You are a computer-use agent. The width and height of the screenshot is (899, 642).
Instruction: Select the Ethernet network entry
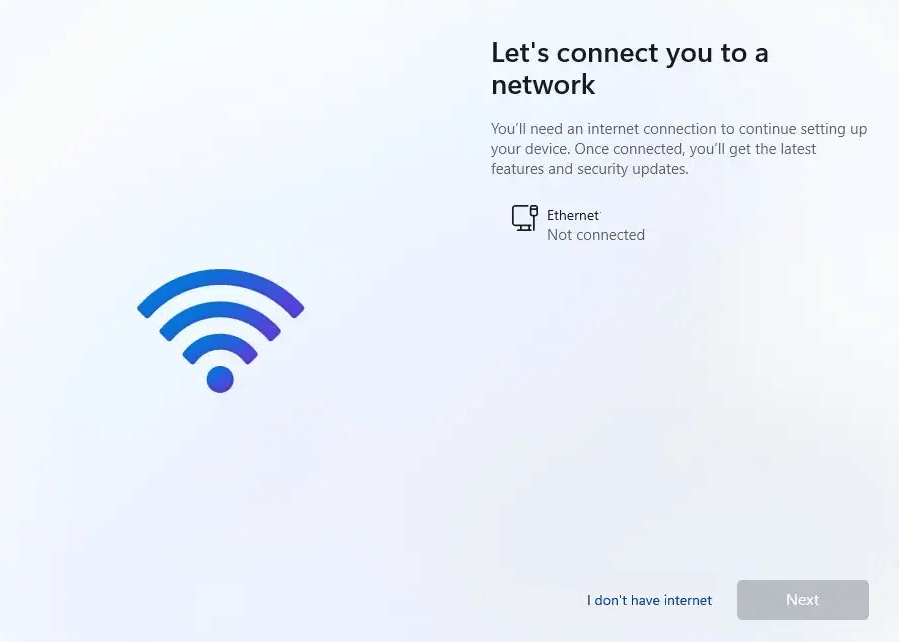click(x=578, y=224)
